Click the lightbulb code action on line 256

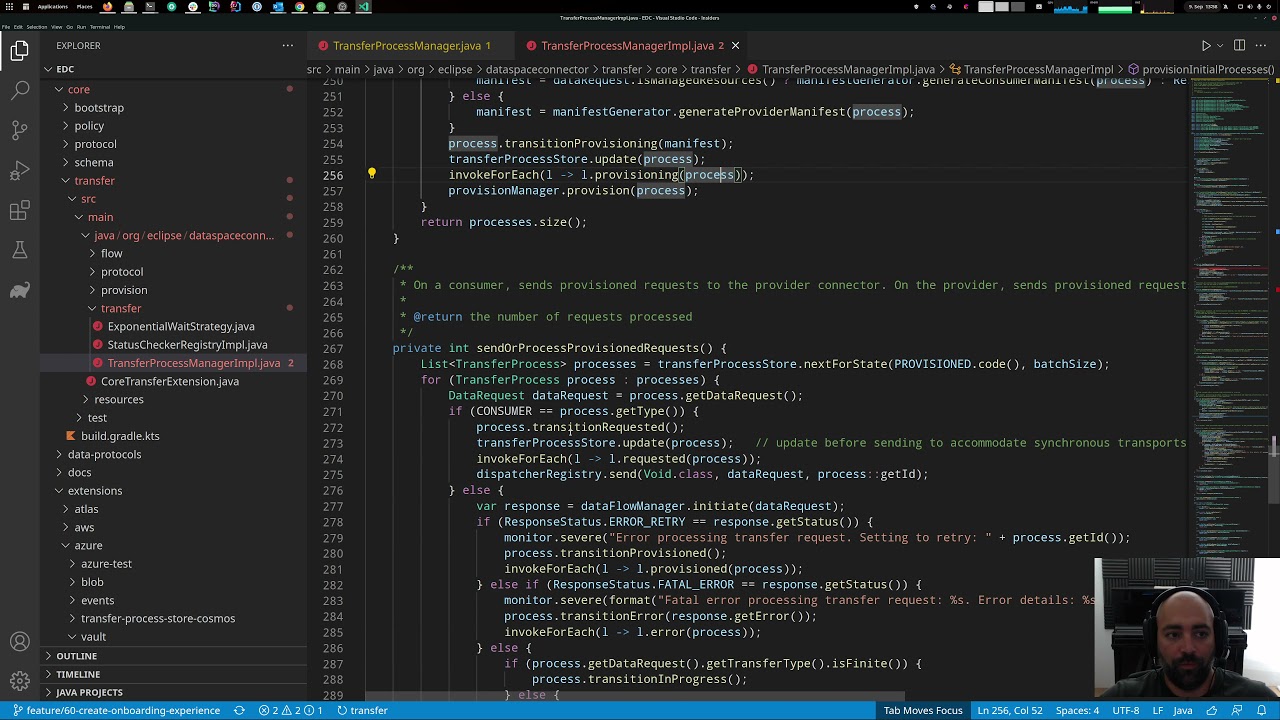click(372, 174)
